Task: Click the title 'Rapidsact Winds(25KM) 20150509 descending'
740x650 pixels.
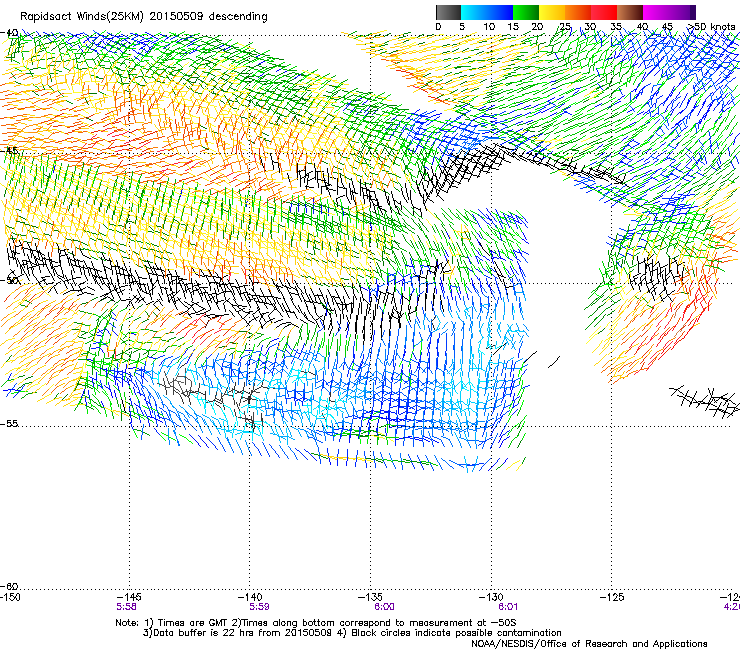Action: pyautogui.click(x=143, y=17)
